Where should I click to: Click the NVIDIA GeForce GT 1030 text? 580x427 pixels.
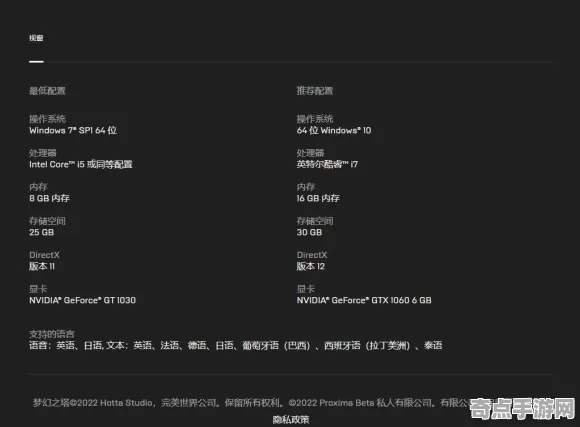(82, 300)
